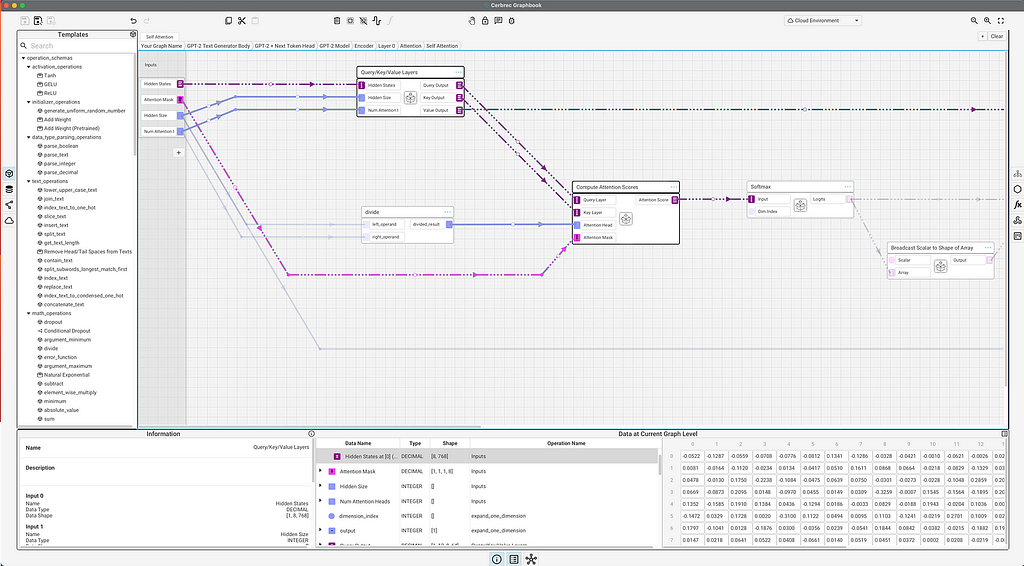
Task: Fit graph to screen icon
Action: (x=1000, y=21)
